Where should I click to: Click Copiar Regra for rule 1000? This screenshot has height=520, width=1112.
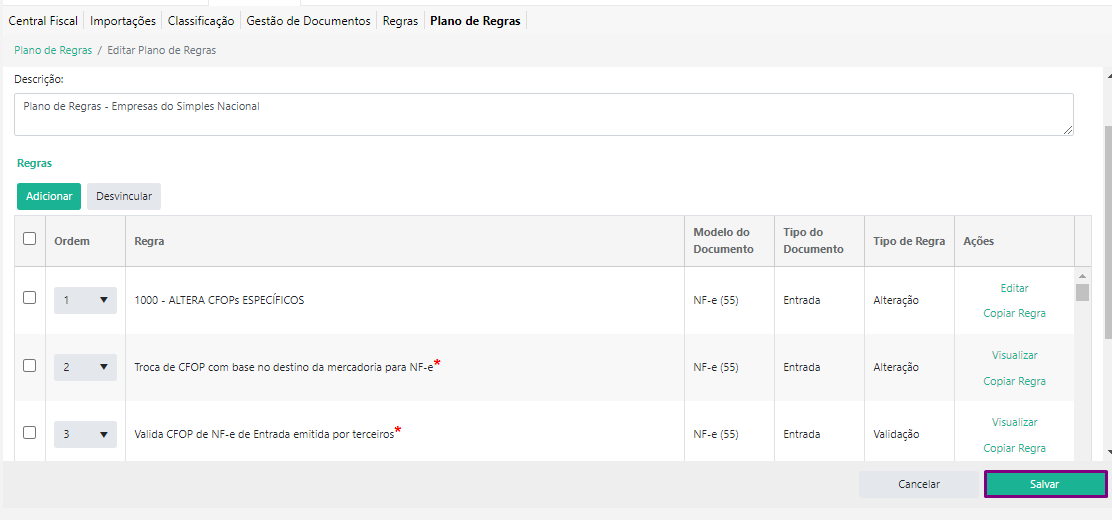coord(1014,313)
